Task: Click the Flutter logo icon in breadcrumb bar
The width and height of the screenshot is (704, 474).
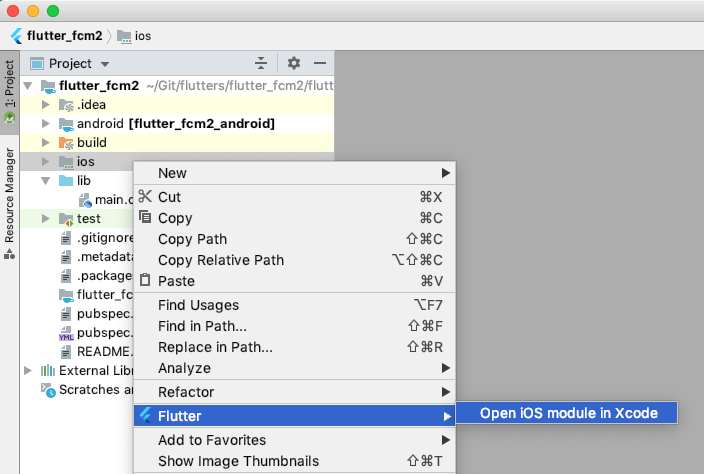Action: point(17,36)
